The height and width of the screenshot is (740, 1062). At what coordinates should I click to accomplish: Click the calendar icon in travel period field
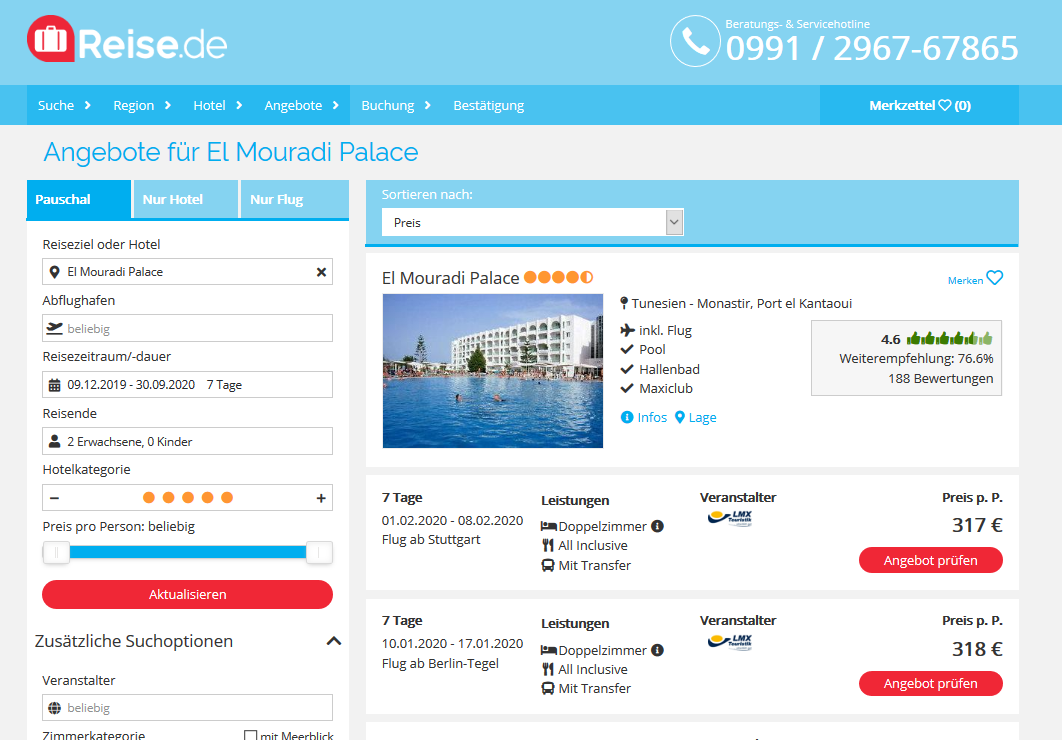(x=55, y=385)
